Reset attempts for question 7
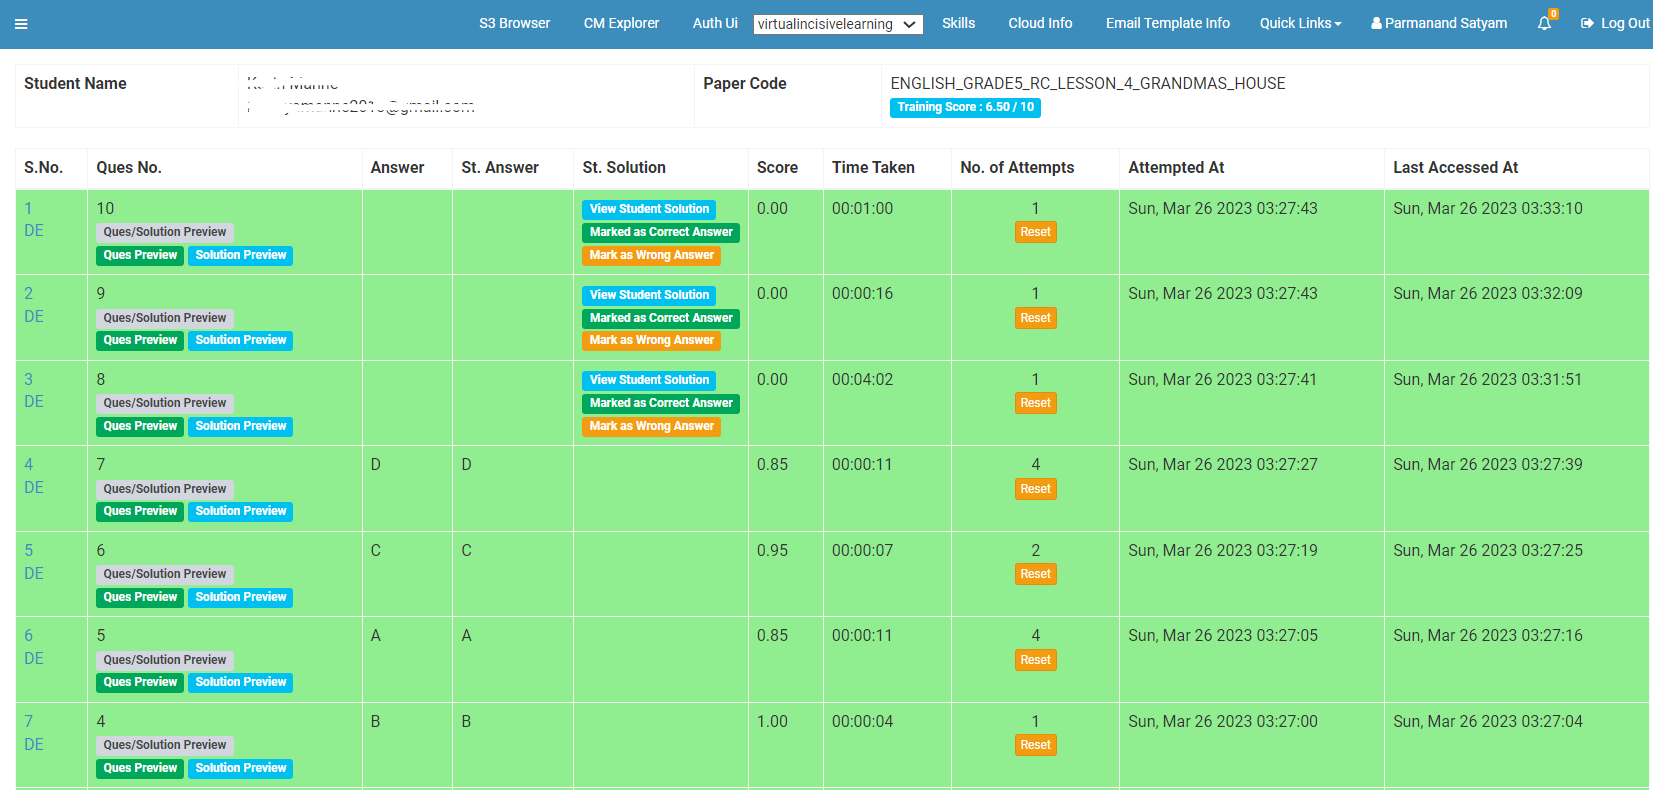The image size is (1653, 790). [1035, 489]
